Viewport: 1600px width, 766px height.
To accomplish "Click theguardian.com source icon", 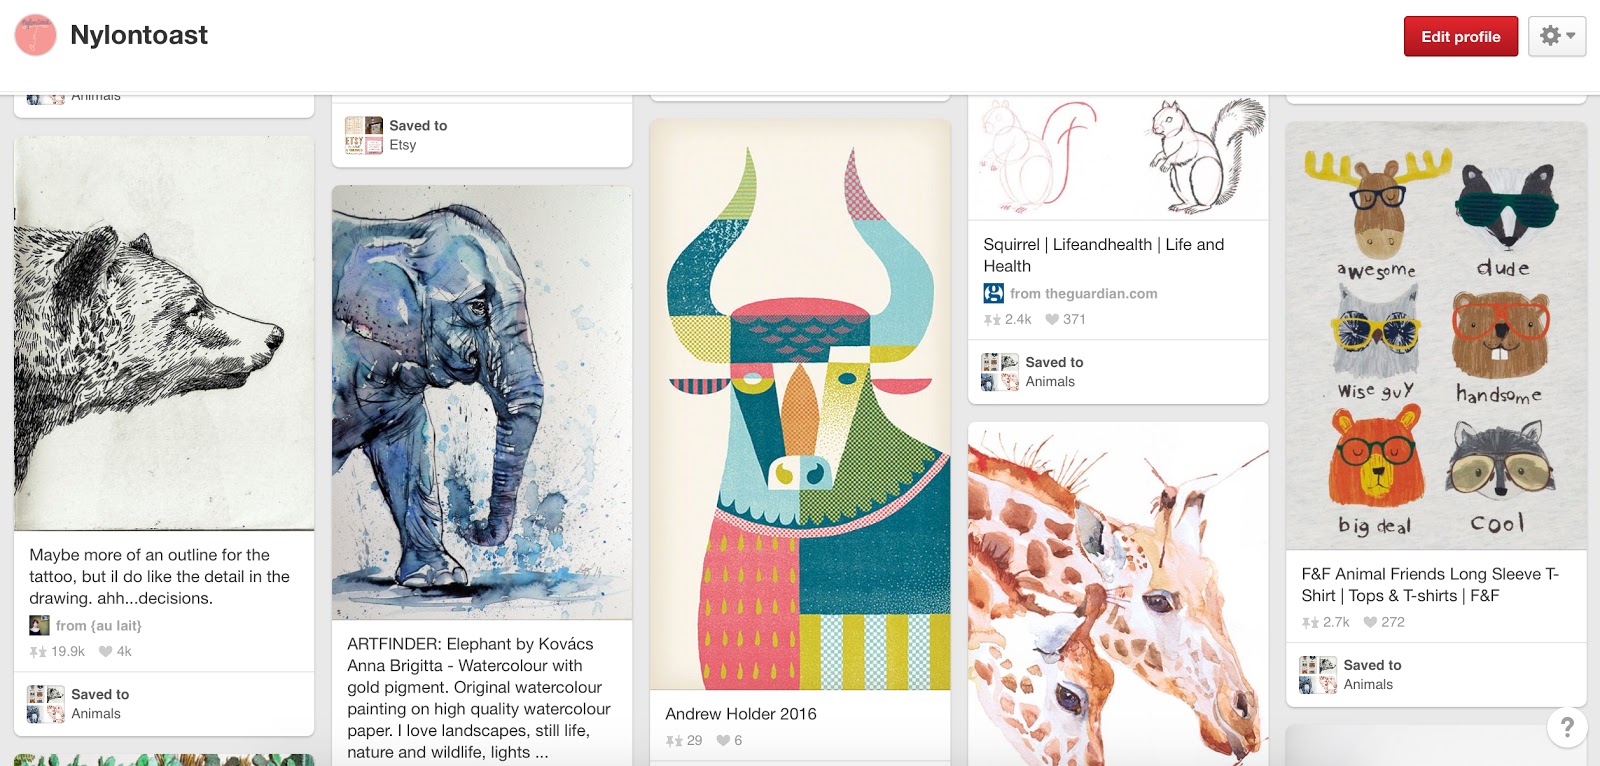I will tap(993, 293).
